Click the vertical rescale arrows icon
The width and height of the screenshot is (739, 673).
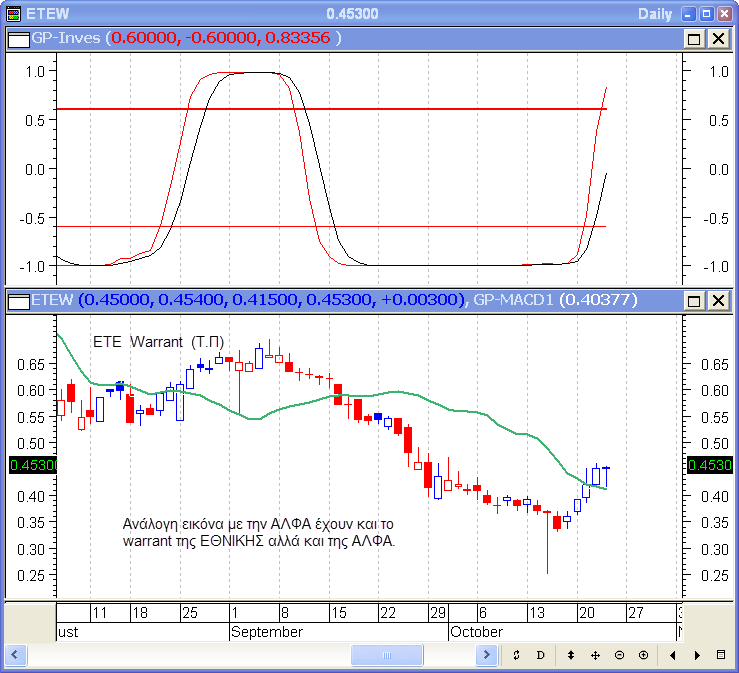(571, 655)
